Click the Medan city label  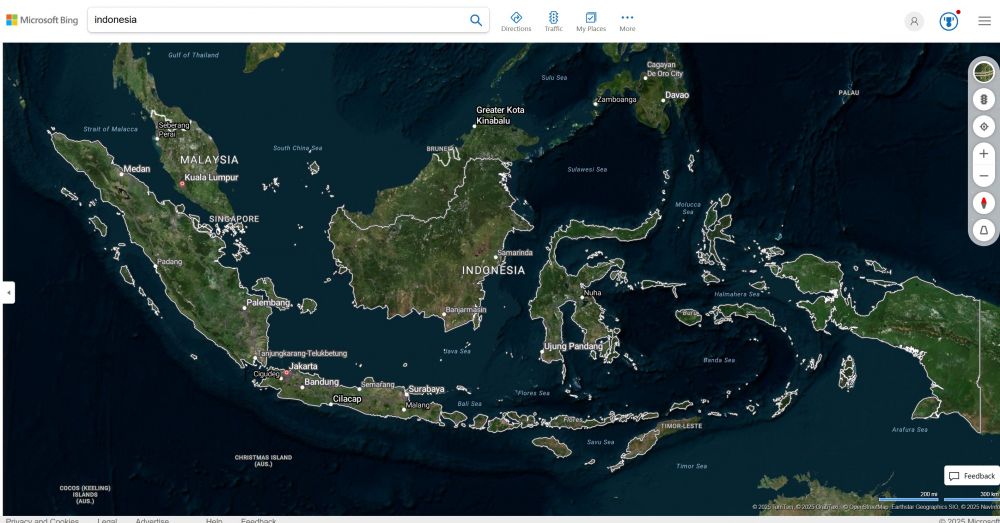[136, 169]
